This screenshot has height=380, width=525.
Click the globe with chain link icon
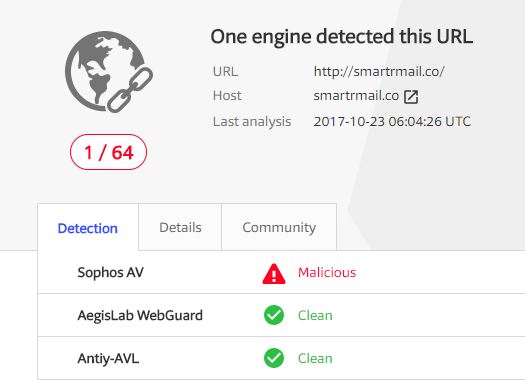point(109,72)
